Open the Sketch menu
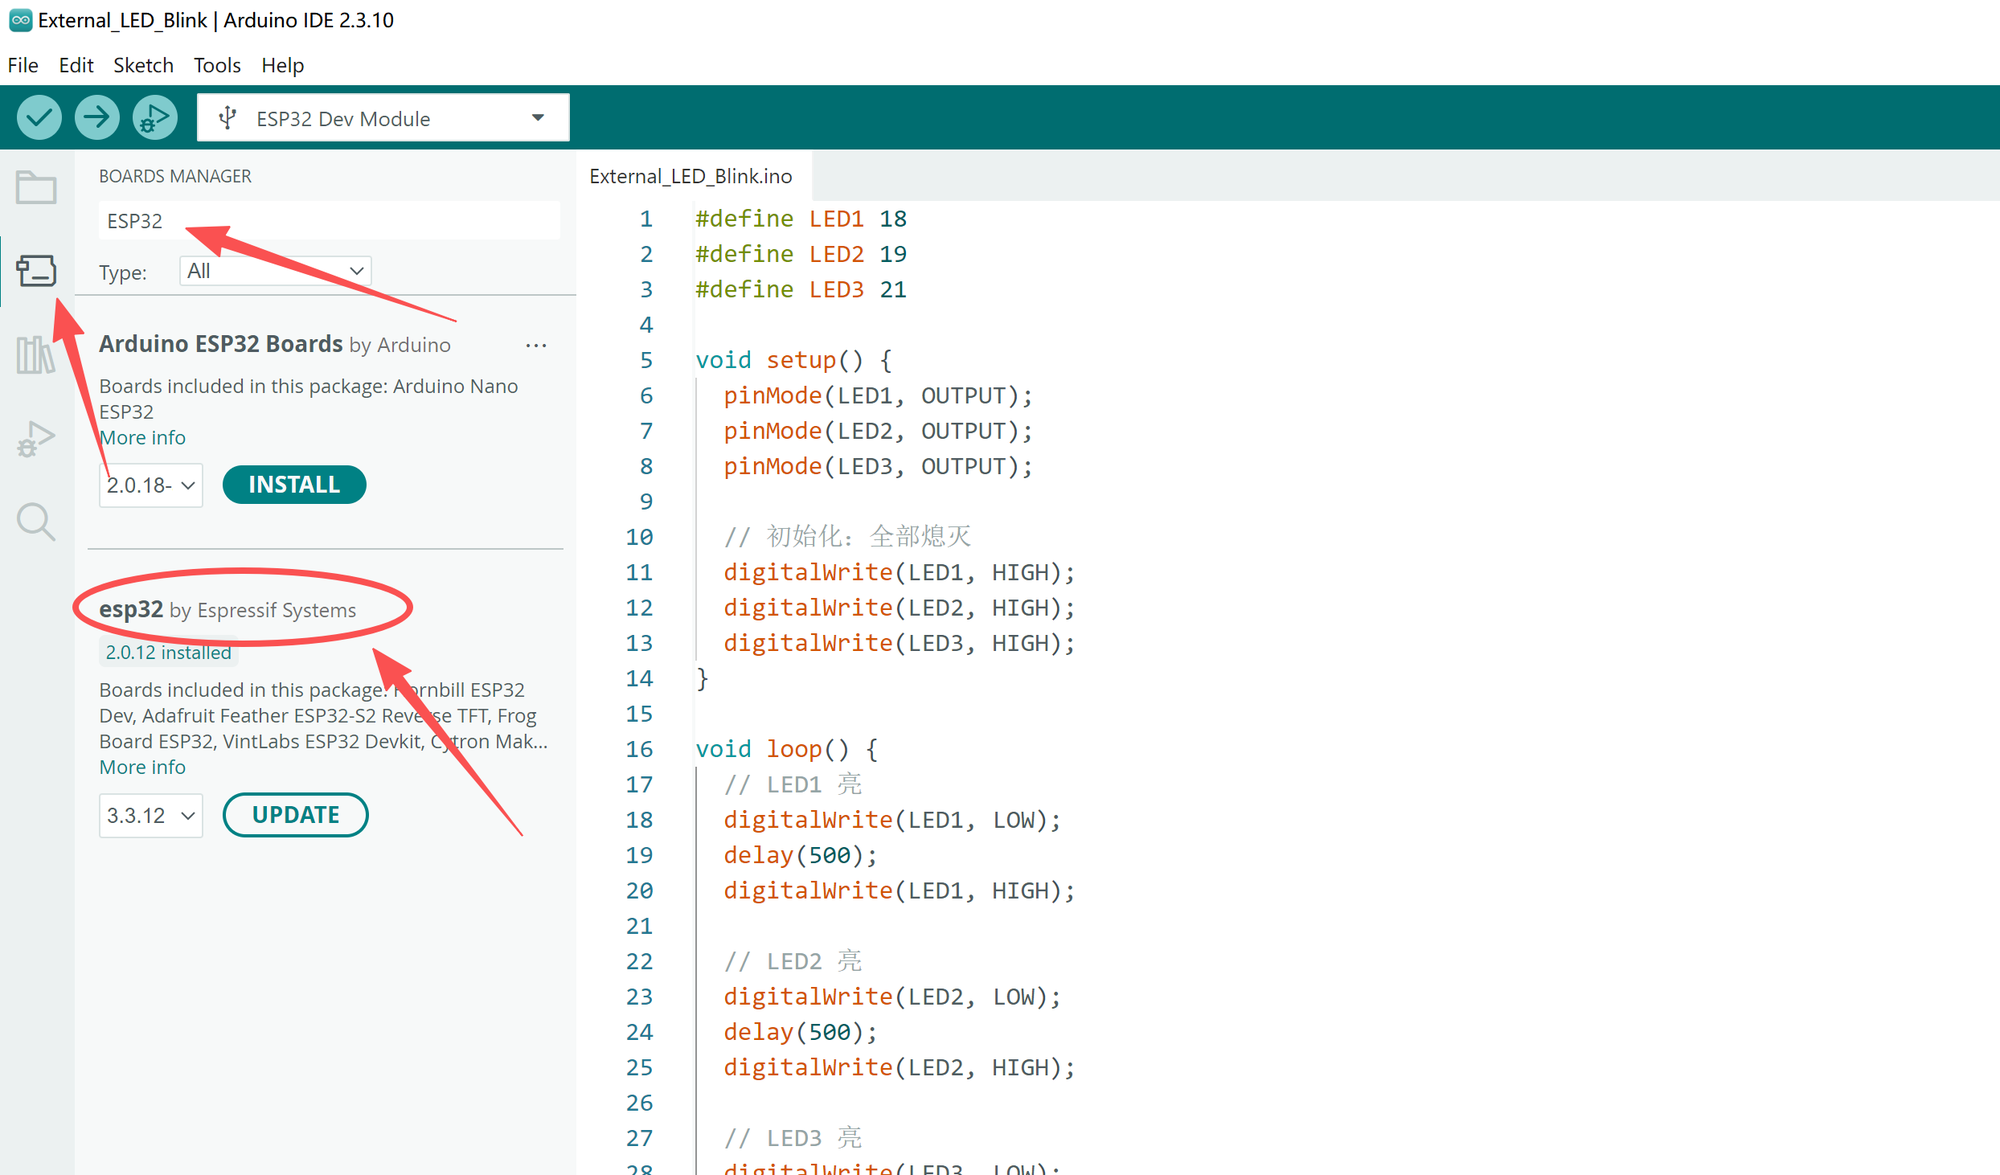The height and width of the screenshot is (1175, 2000). pos(143,65)
